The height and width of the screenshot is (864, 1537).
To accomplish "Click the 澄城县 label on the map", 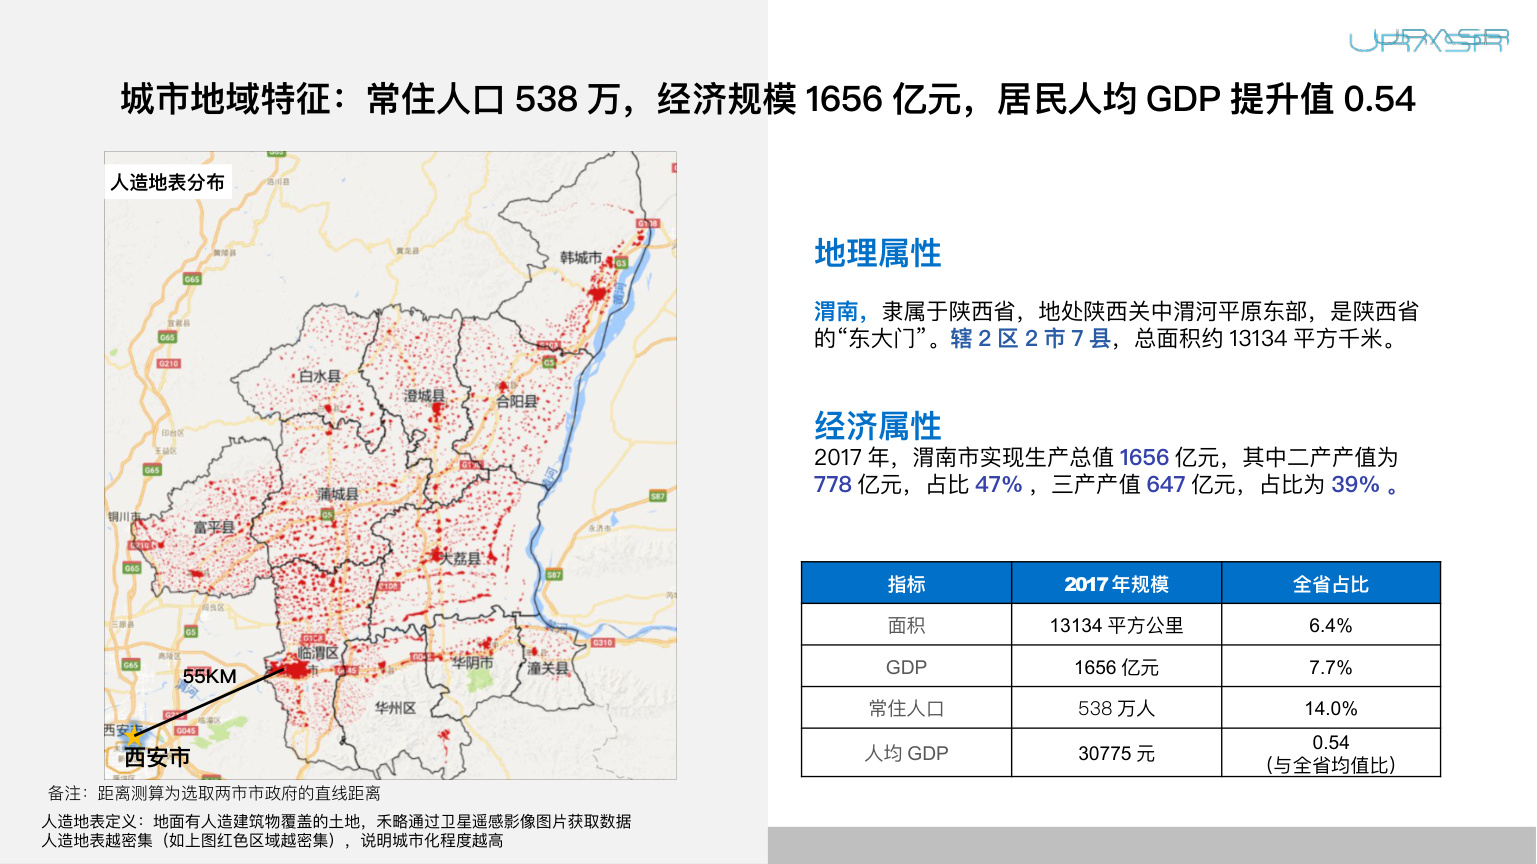I will tap(424, 396).
